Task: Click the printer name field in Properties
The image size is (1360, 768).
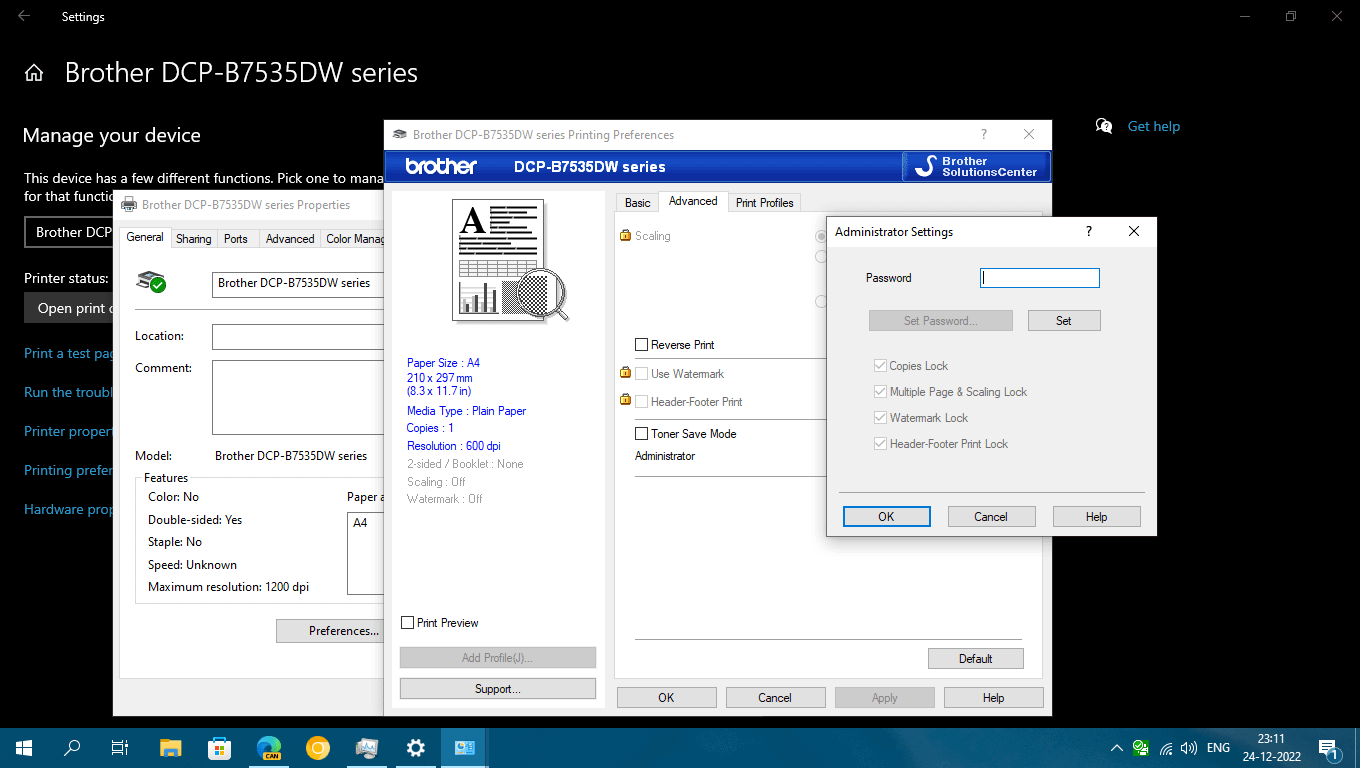Action: point(298,284)
